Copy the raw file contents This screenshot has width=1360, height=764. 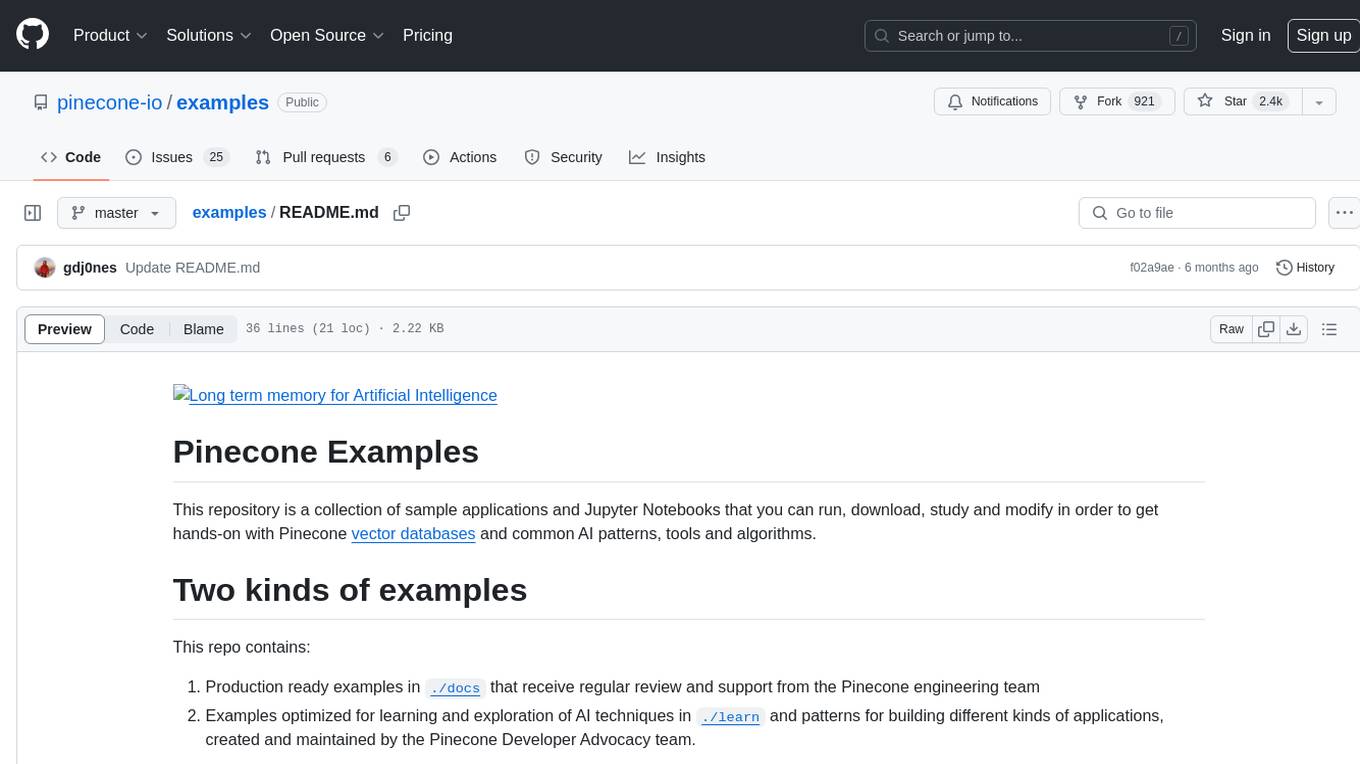click(1266, 329)
